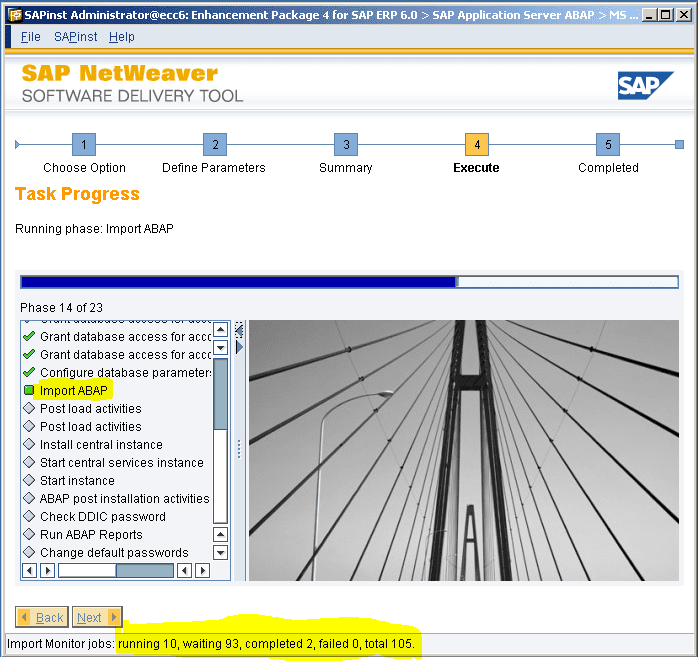
Task: Click step 3 Summary marker
Action: coord(346,144)
